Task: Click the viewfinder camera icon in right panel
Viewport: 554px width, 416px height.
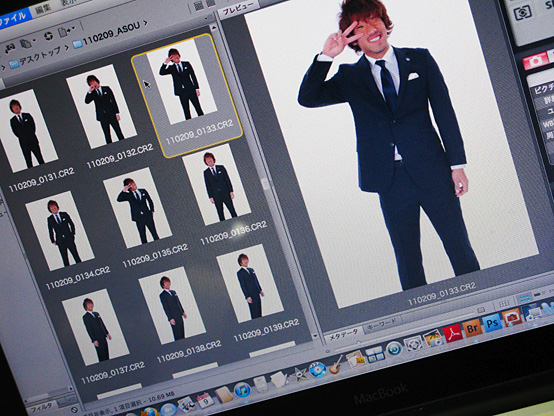Action: [522, 13]
